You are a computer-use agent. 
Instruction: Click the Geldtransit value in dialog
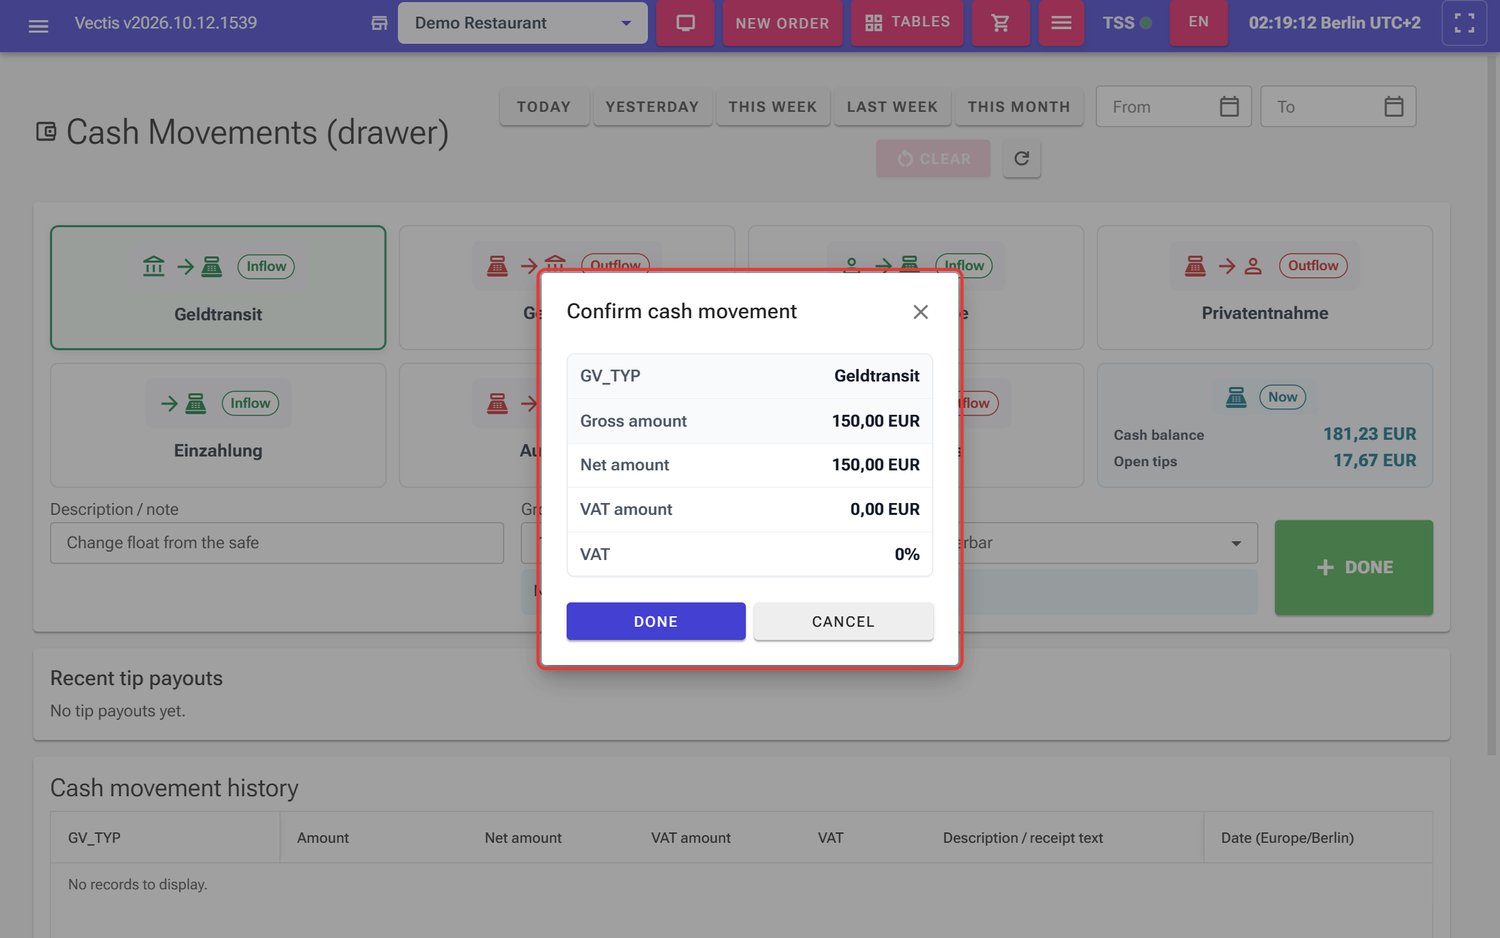coord(877,376)
